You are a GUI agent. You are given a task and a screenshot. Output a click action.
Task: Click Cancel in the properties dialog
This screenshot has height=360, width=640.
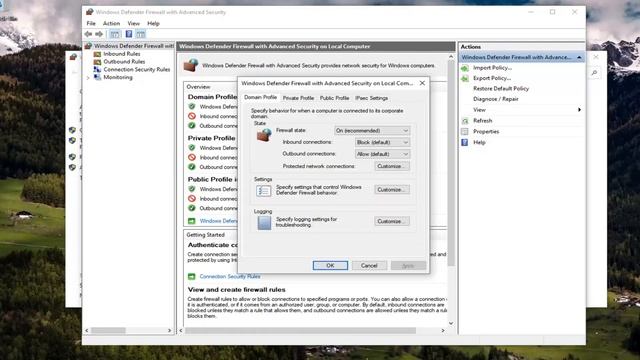pyautogui.click(x=369, y=266)
